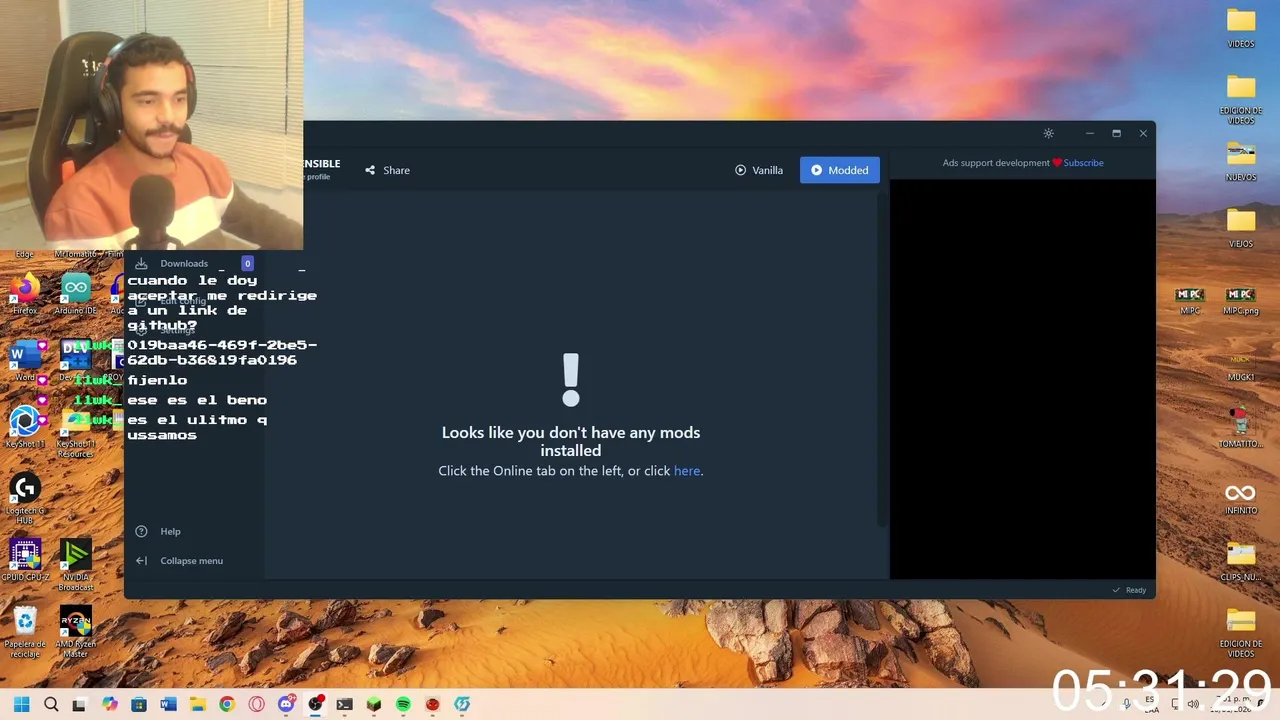Image resolution: width=1280 pixels, height=720 pixels.
Task: Open Google Chrome from the taskbar
Action: [x=227, y=704]
